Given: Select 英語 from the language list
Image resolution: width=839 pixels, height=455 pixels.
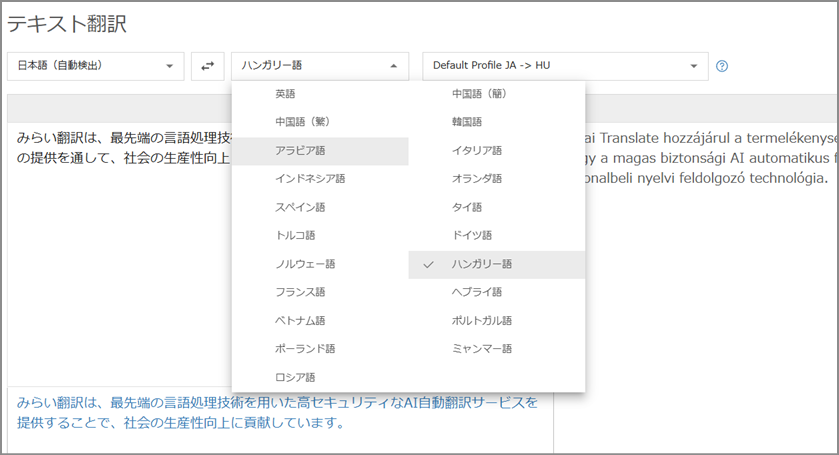Looking at the screenshot, I should point(286,94).
